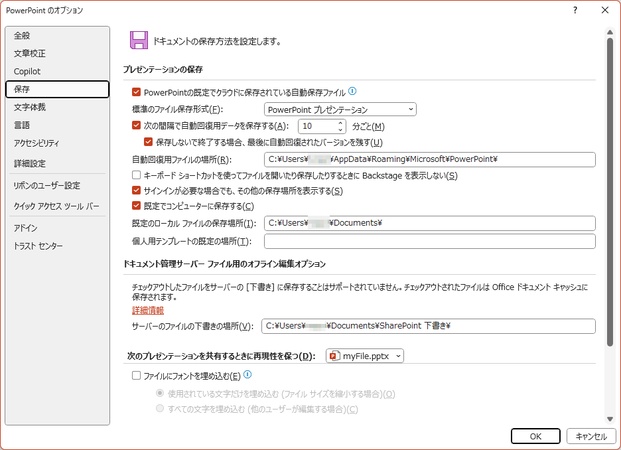Click the scrollbar down arrow
Viewport: 621px width, 450px height.
click(x=610, y=419)
